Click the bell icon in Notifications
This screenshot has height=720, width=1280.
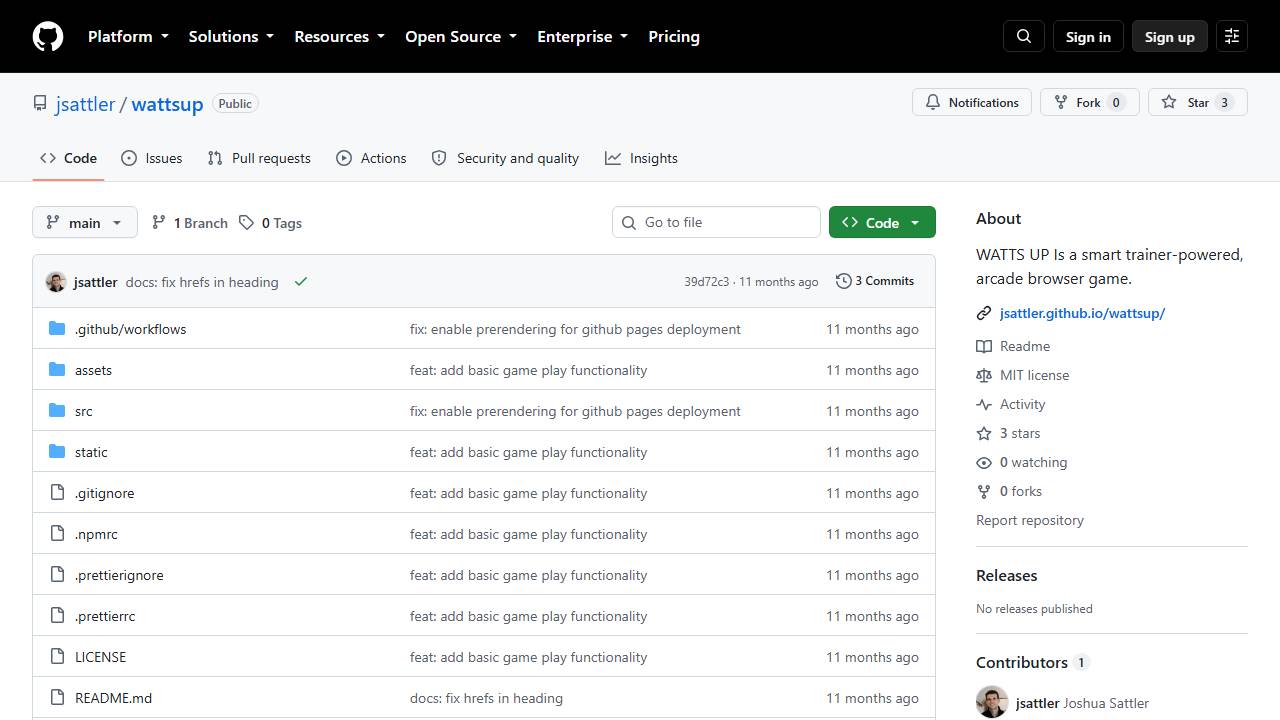coord(933,102)
